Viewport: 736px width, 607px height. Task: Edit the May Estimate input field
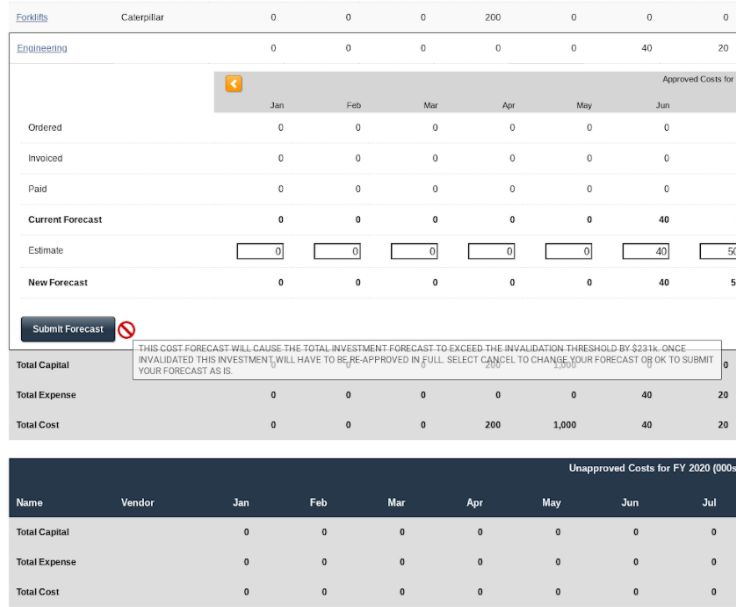[568, 251]
